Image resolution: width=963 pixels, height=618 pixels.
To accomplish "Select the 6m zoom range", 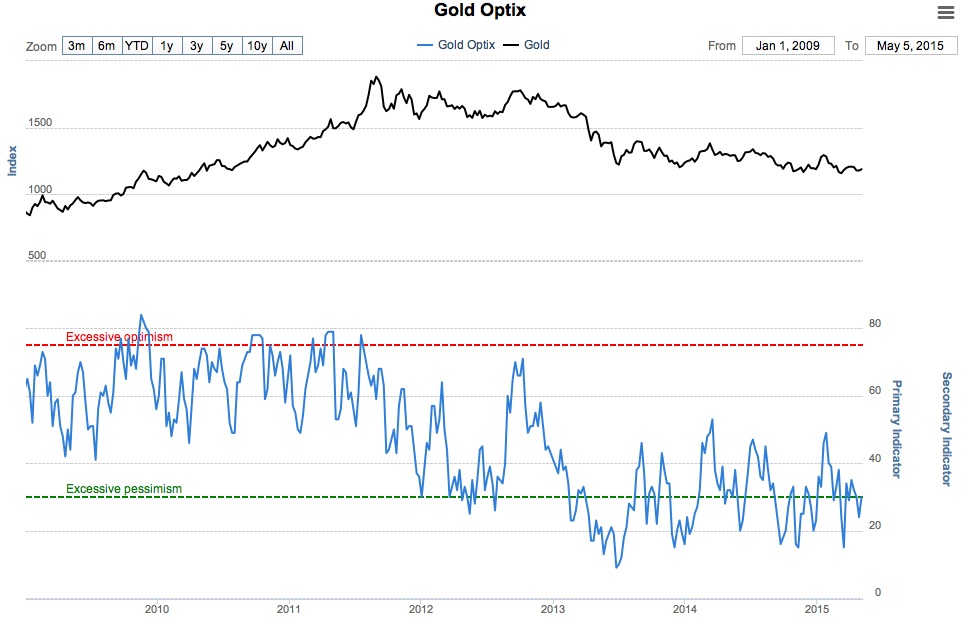I will (x=106, y=46).
